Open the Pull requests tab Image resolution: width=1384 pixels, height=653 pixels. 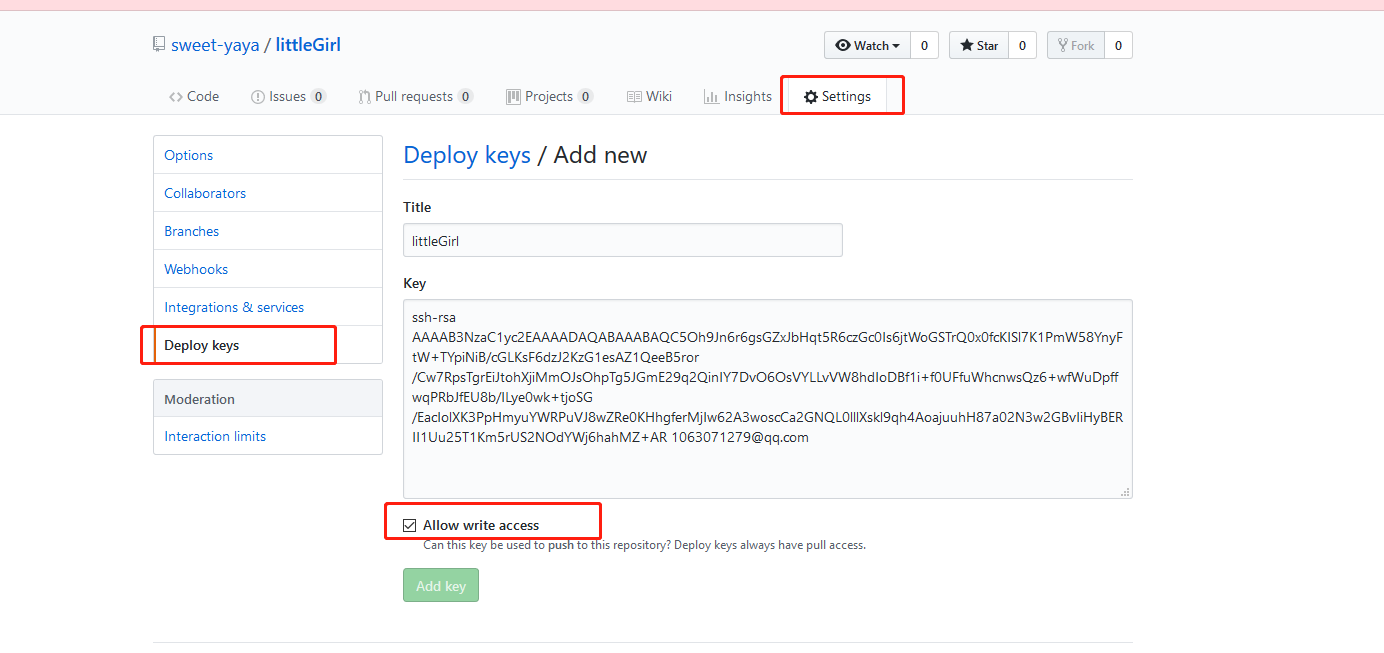point(415,96)
